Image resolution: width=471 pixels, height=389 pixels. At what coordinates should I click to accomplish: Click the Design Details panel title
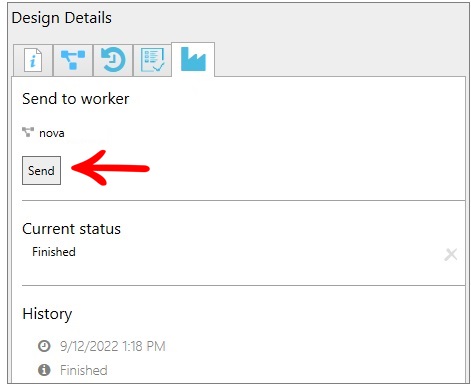click(x=62, y=18)
